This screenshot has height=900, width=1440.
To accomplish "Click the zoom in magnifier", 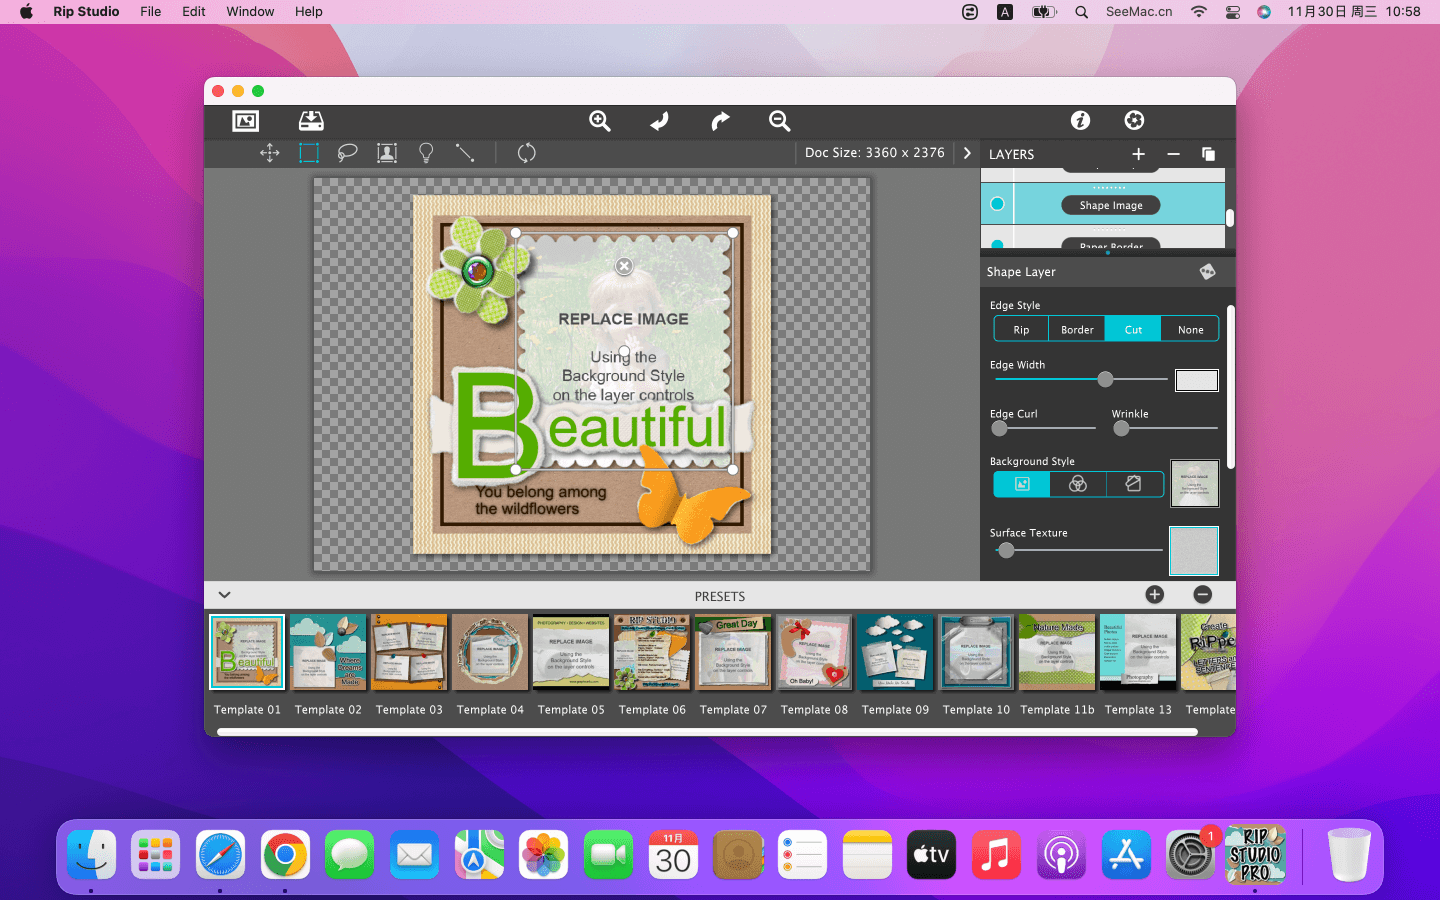I will click(600, 121).
